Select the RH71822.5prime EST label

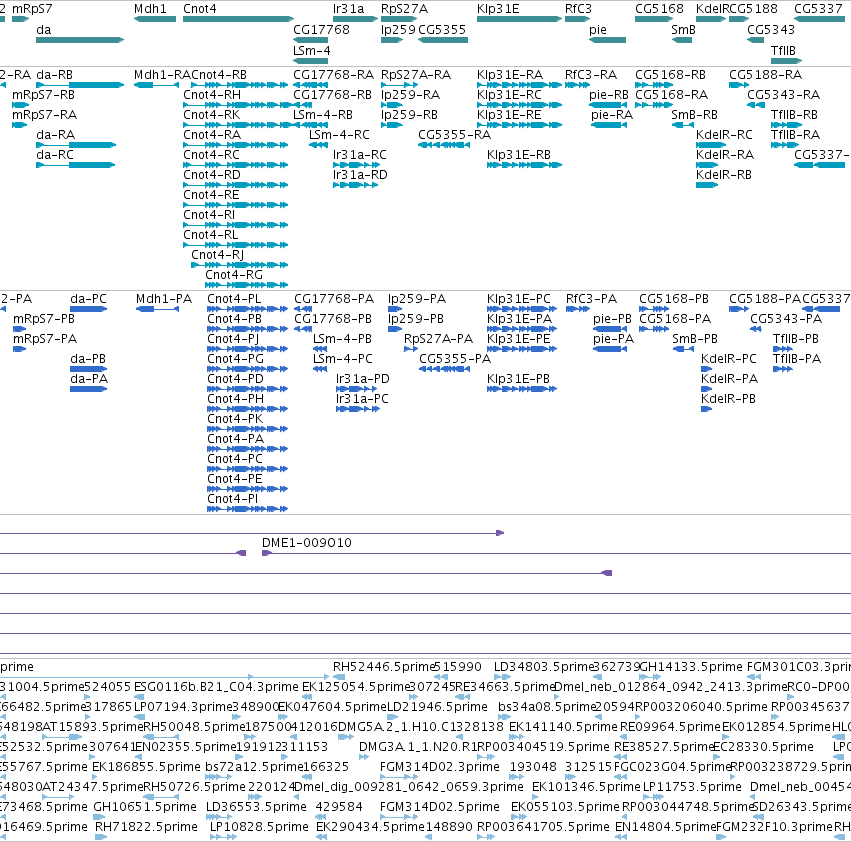pos(147,826)
